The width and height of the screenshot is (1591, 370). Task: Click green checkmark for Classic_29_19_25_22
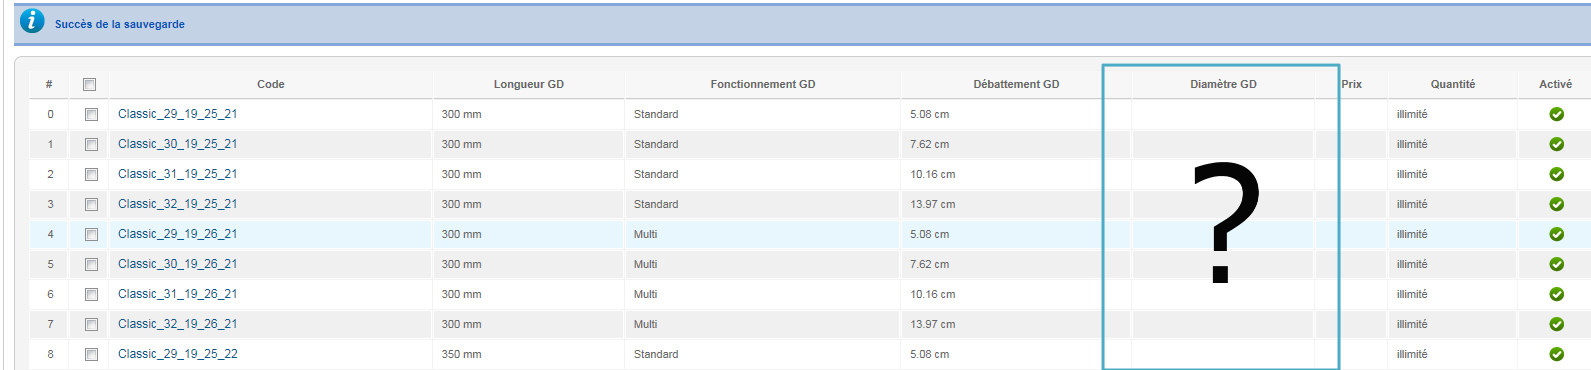click(1556, 354)
